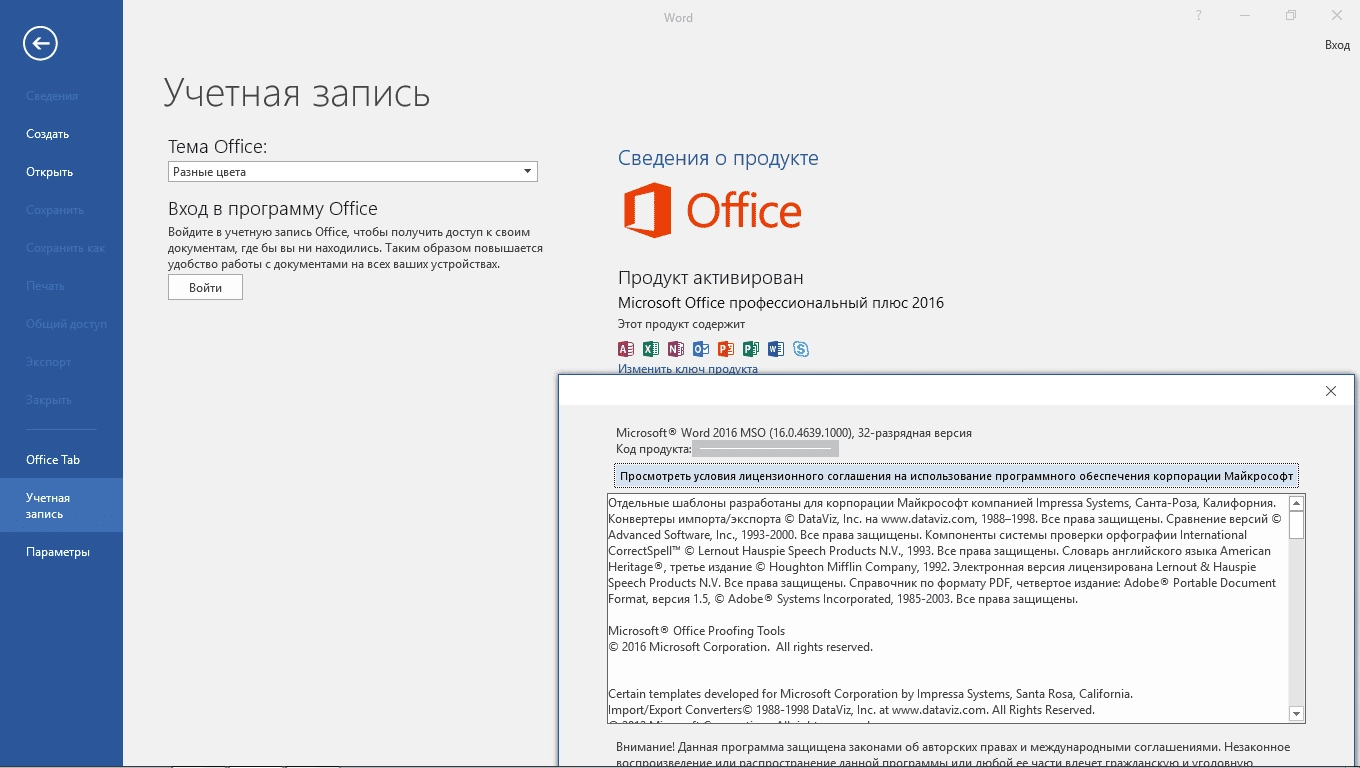Minimize the Word window
This screenshot has width=1360, height=768.
(1245, 16)
